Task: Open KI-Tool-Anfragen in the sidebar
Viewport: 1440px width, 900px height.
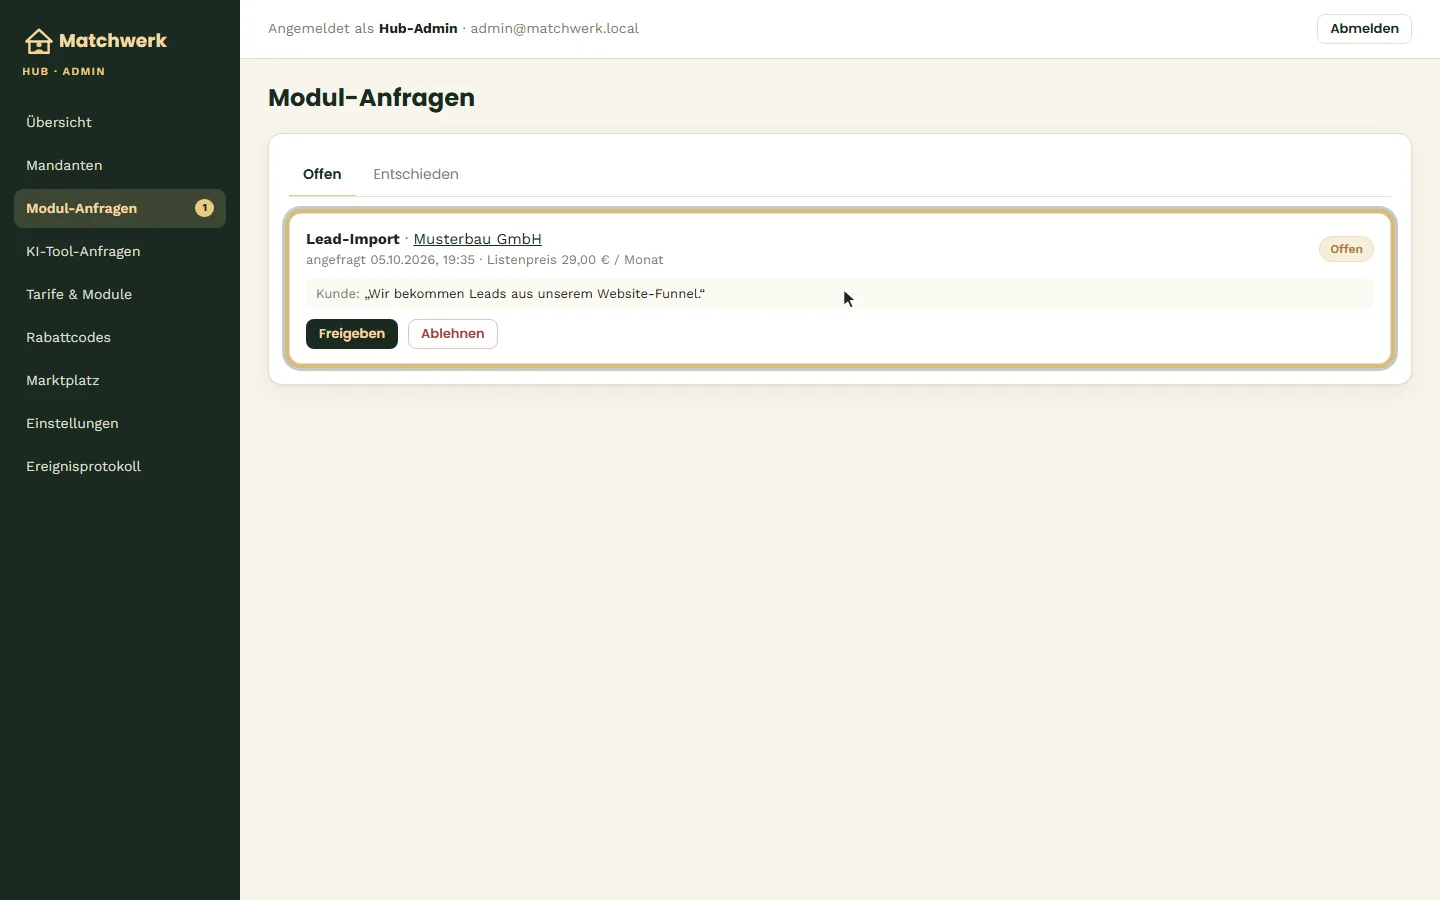Action: point(120,251)
